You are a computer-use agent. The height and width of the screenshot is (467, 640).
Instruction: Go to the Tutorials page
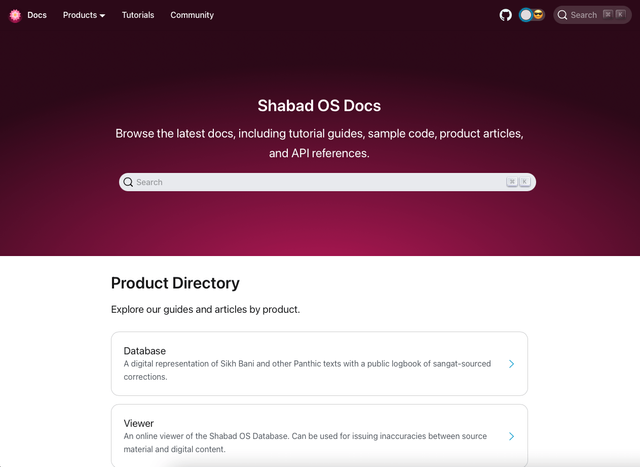[x=138, y=15]
